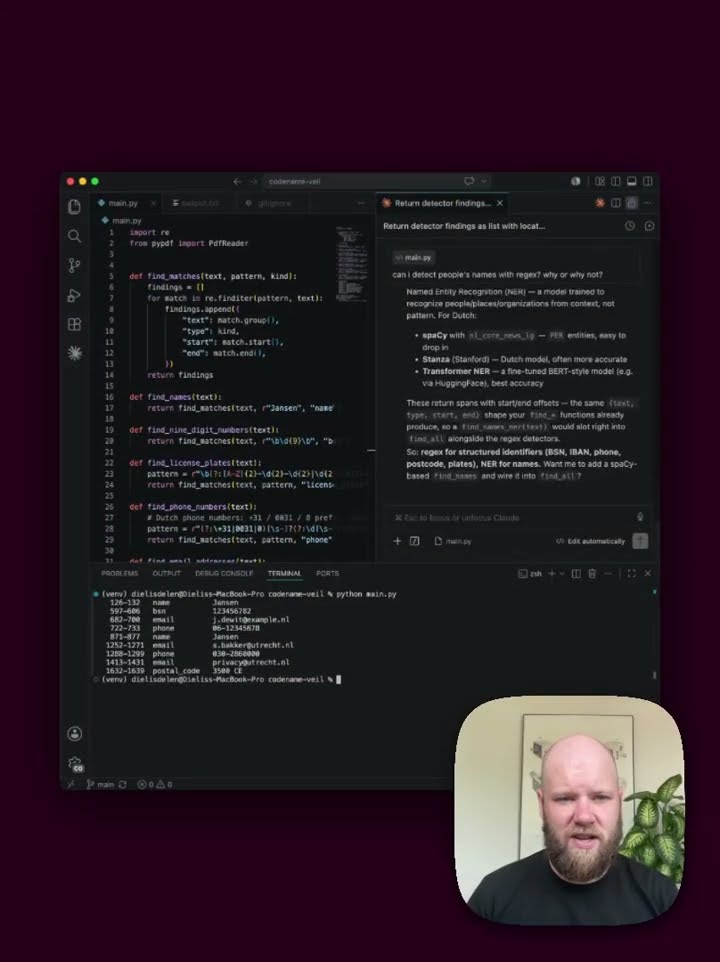Open the Extensions view

click(x=74, y=324)
